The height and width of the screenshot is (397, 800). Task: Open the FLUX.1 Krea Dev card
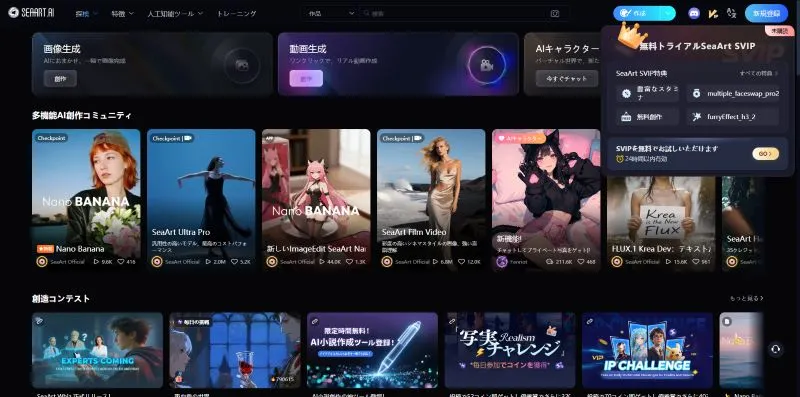pyautogui.click(x=661, y=224)
